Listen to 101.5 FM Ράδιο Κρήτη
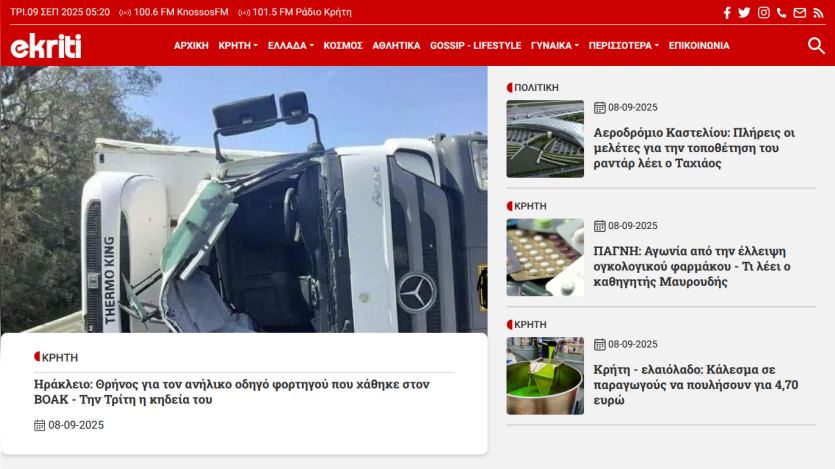This screenshot has width=835, height=469. (294, 12)
